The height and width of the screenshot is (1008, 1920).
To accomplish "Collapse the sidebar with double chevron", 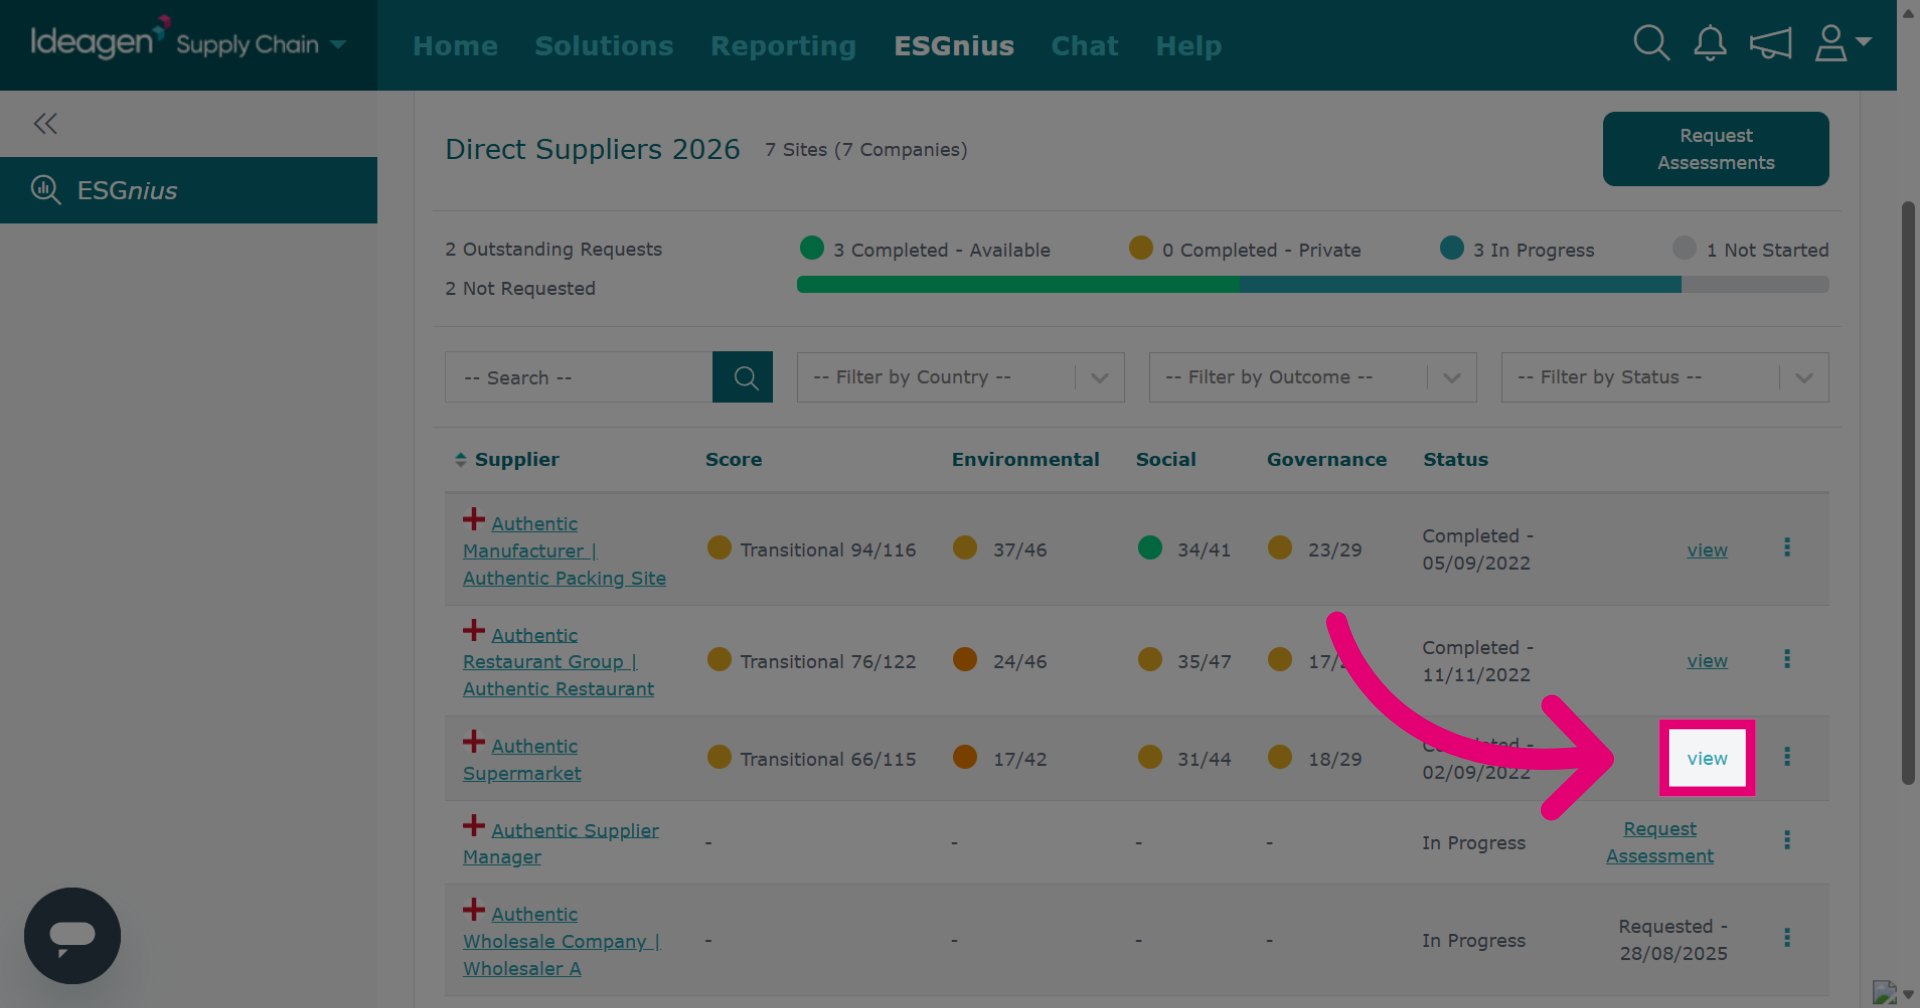I will [x=45, y=124].
